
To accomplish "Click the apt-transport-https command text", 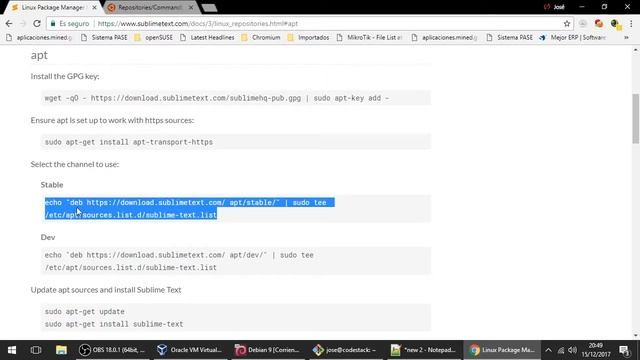I will (x=129, y=142).
